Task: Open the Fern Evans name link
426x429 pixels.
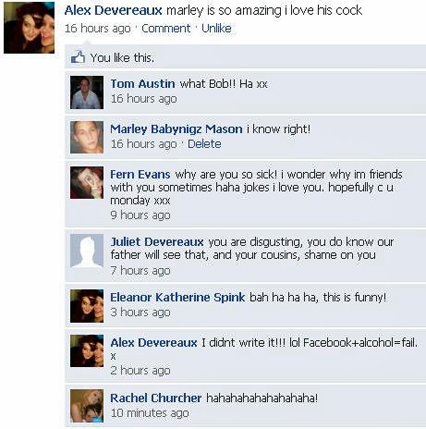Action: (140, 174)
